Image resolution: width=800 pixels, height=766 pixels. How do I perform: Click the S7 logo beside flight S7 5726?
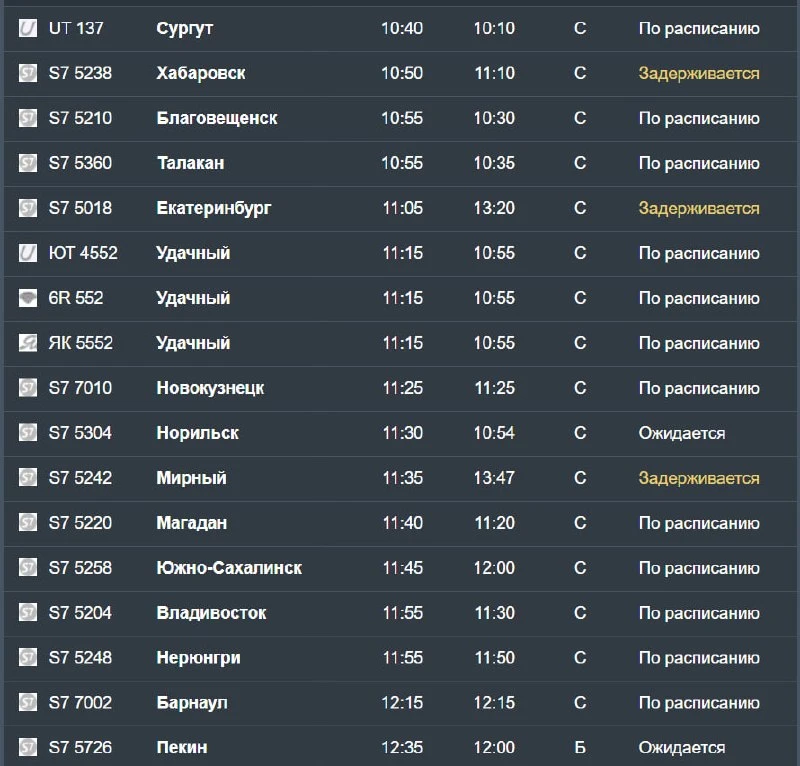coord(28,747)
